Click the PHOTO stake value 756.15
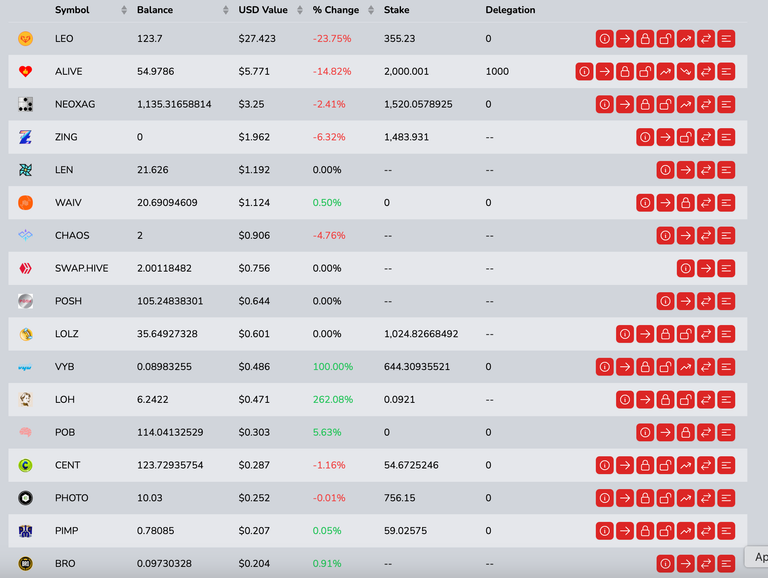This screenshot has width=768, height=578. pos(399,498)
